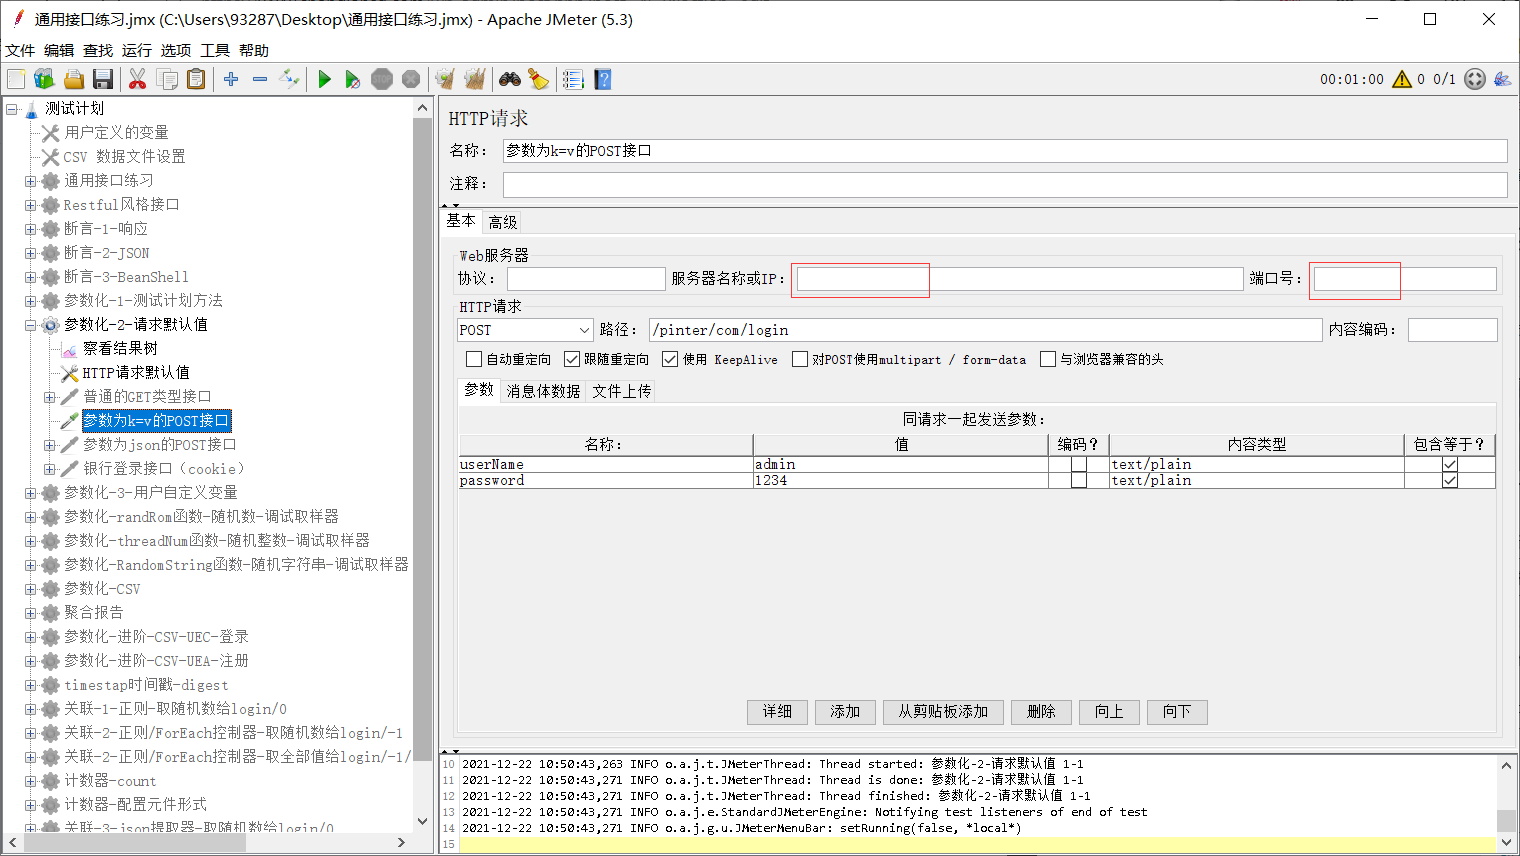
Task: Start the test with the green play icon
Action: coord(324,79)
